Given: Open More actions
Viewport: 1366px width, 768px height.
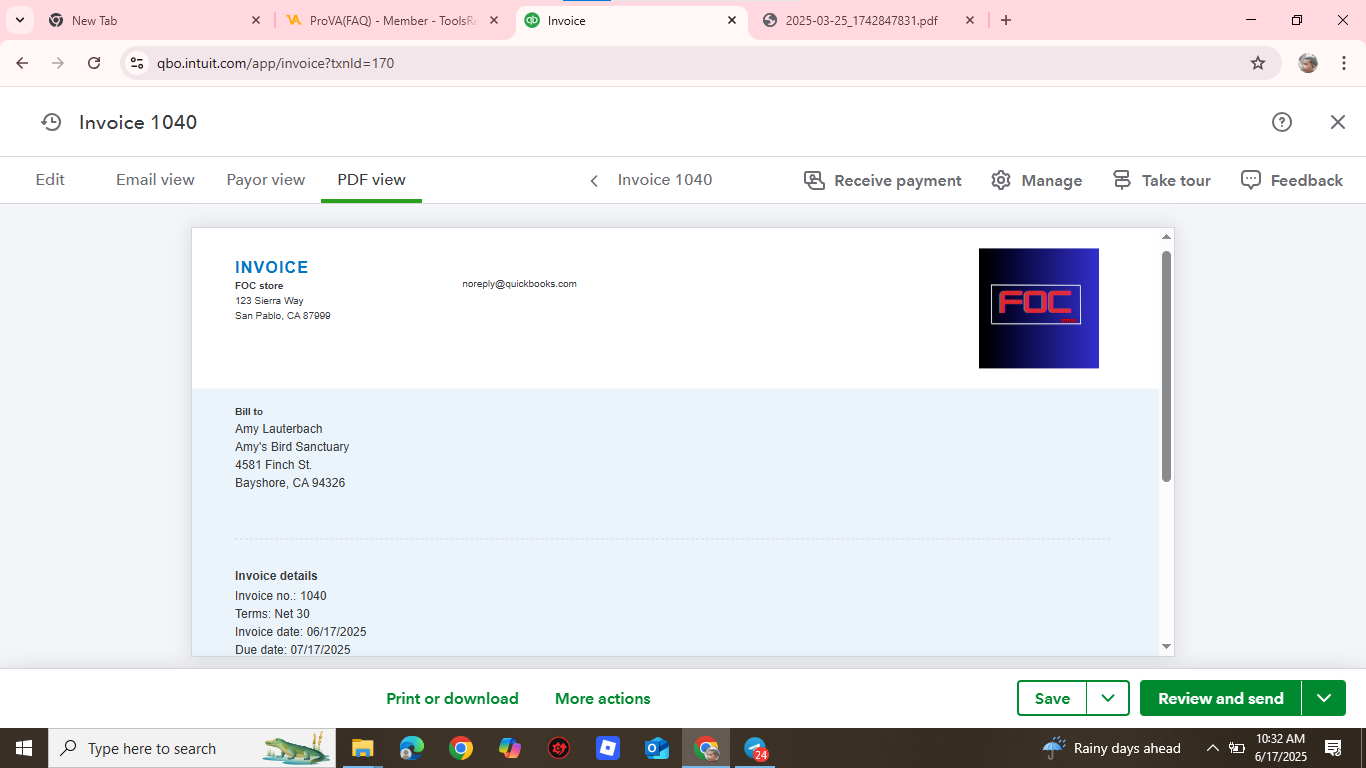Looking at the screenshot, I should coord(603,699).
